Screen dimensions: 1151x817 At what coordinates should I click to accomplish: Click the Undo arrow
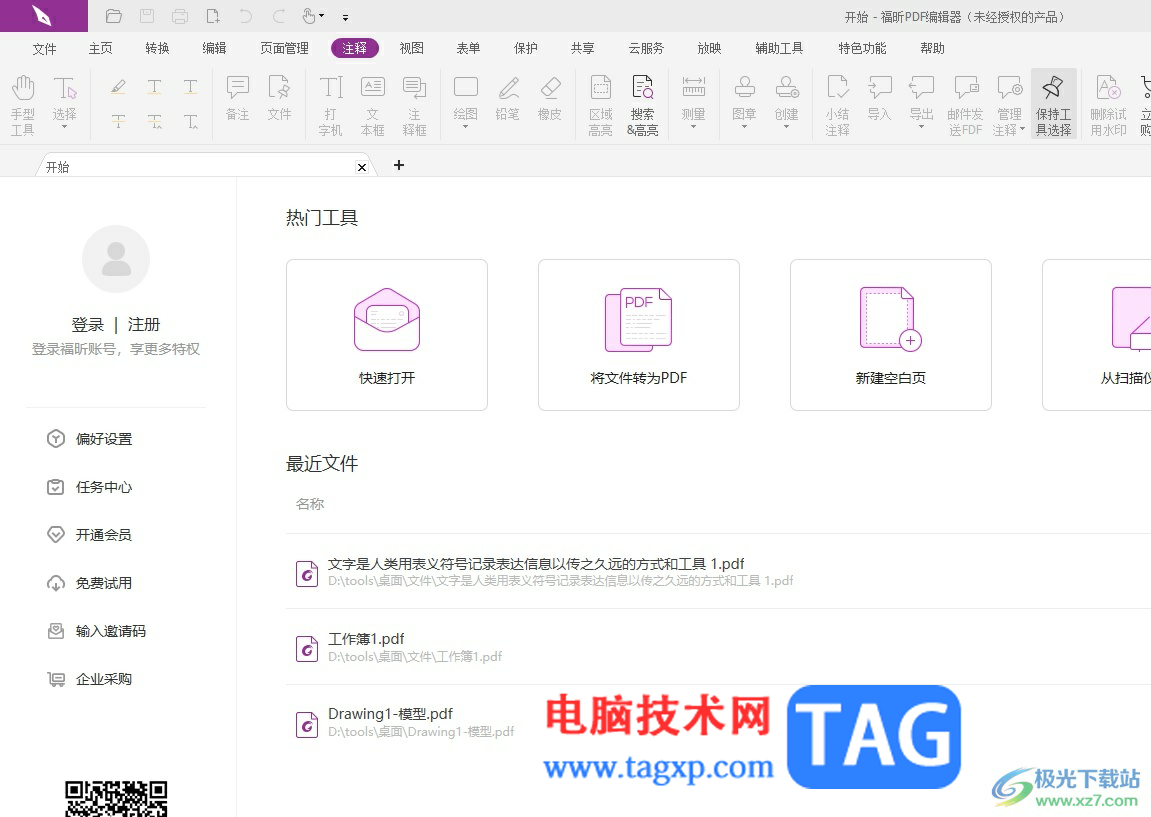click(x=245, y=16)
